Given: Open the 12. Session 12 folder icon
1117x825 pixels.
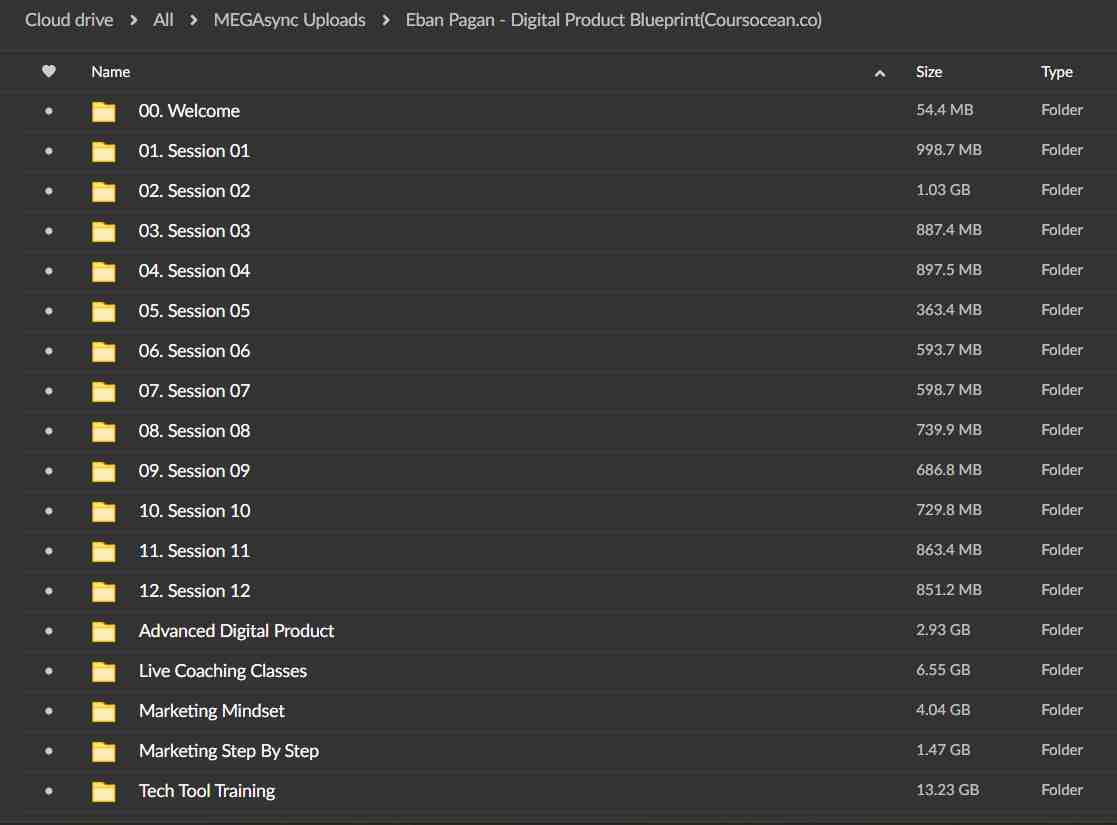Looking at the screenshot, I should (103, 591).
